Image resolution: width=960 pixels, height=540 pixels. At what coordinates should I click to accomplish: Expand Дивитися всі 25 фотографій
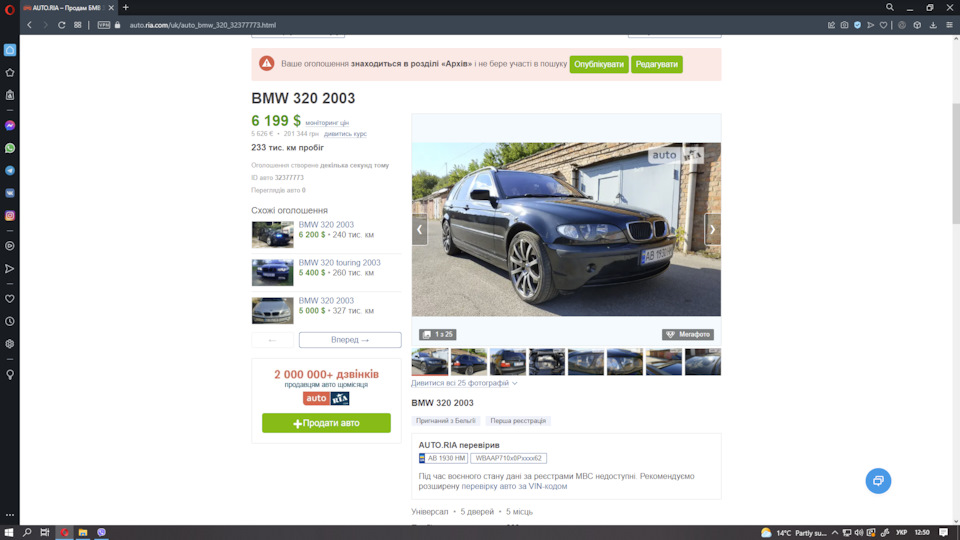coord(464,383)
